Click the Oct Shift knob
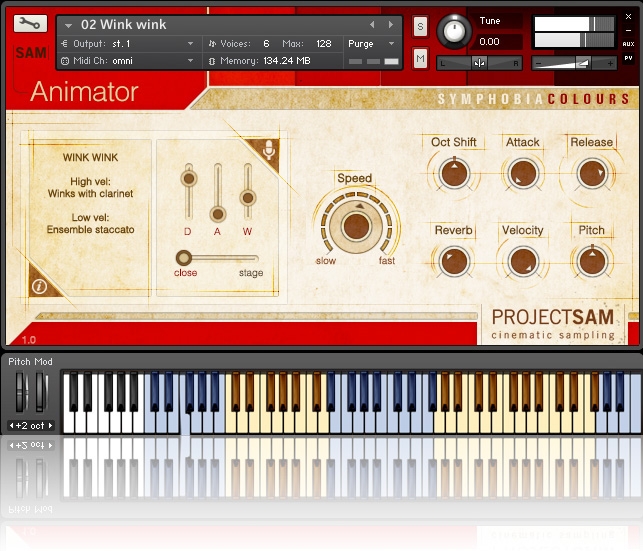The image size is (643, 551). tap(454, 173)
